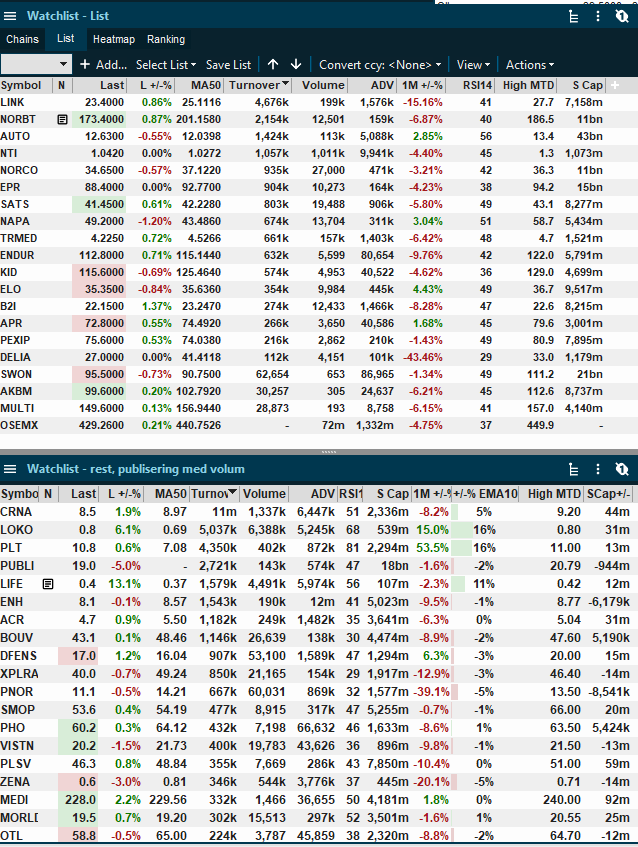This screenshot has width=638, height=847.
Task: Open hamburger menu of Watchlist - List panel
Action: click(10, 16)
